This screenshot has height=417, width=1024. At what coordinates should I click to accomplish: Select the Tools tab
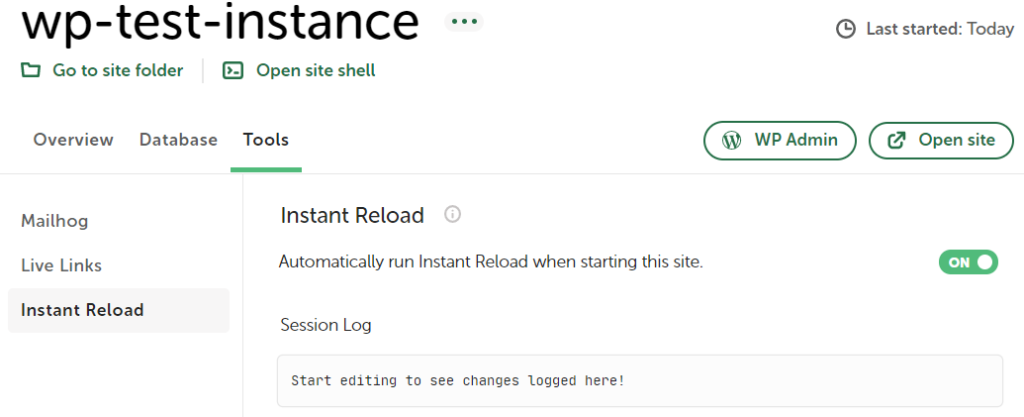[x=266, y=140]
